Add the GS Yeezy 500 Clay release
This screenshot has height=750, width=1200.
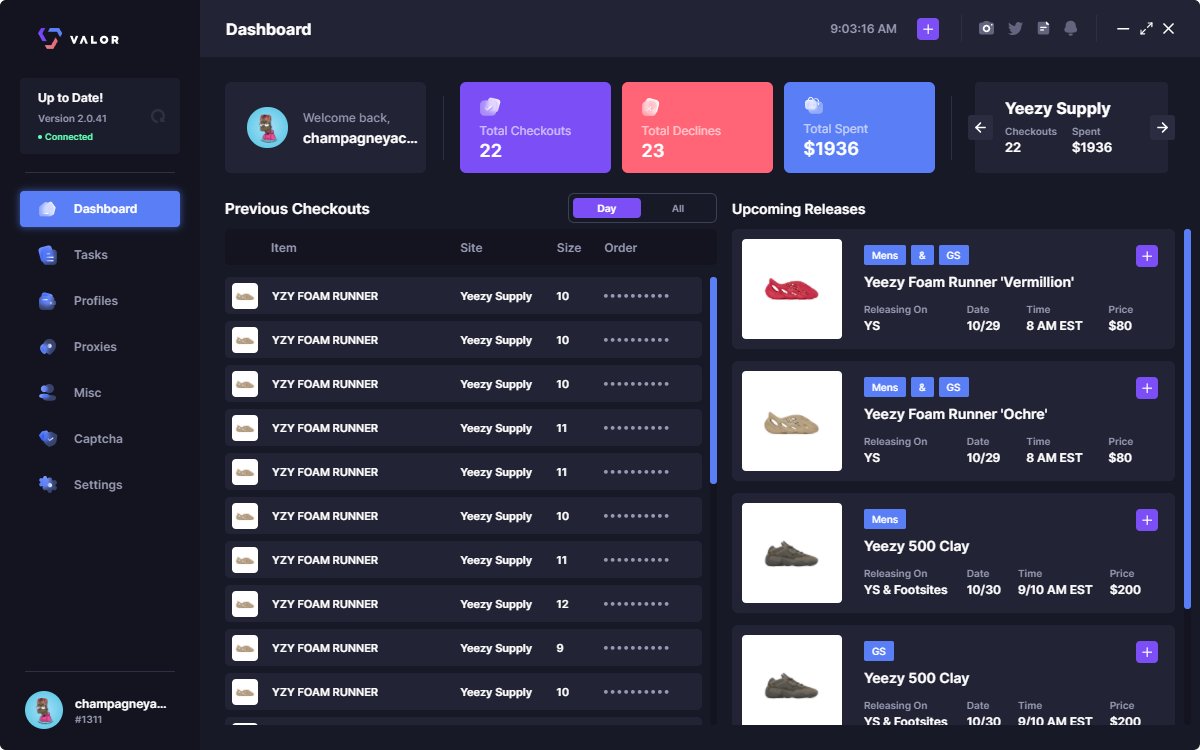pyautogui.click(x=1147, y=652)
